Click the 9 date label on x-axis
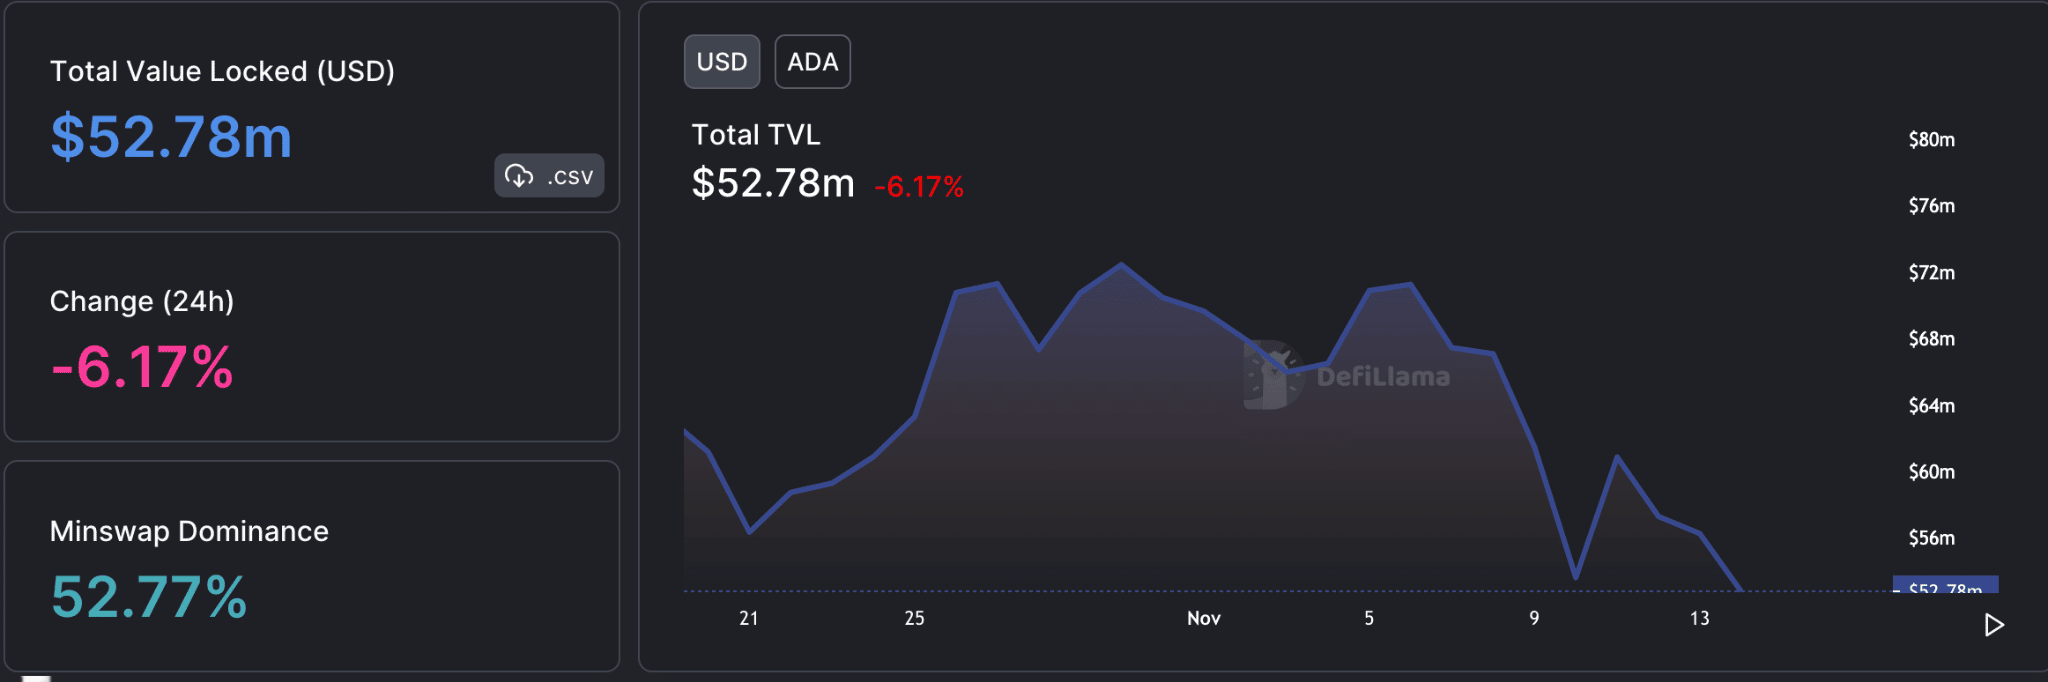Image resolution: width=2048 pixels, height=682 pixels. (x=1534, y=618)
